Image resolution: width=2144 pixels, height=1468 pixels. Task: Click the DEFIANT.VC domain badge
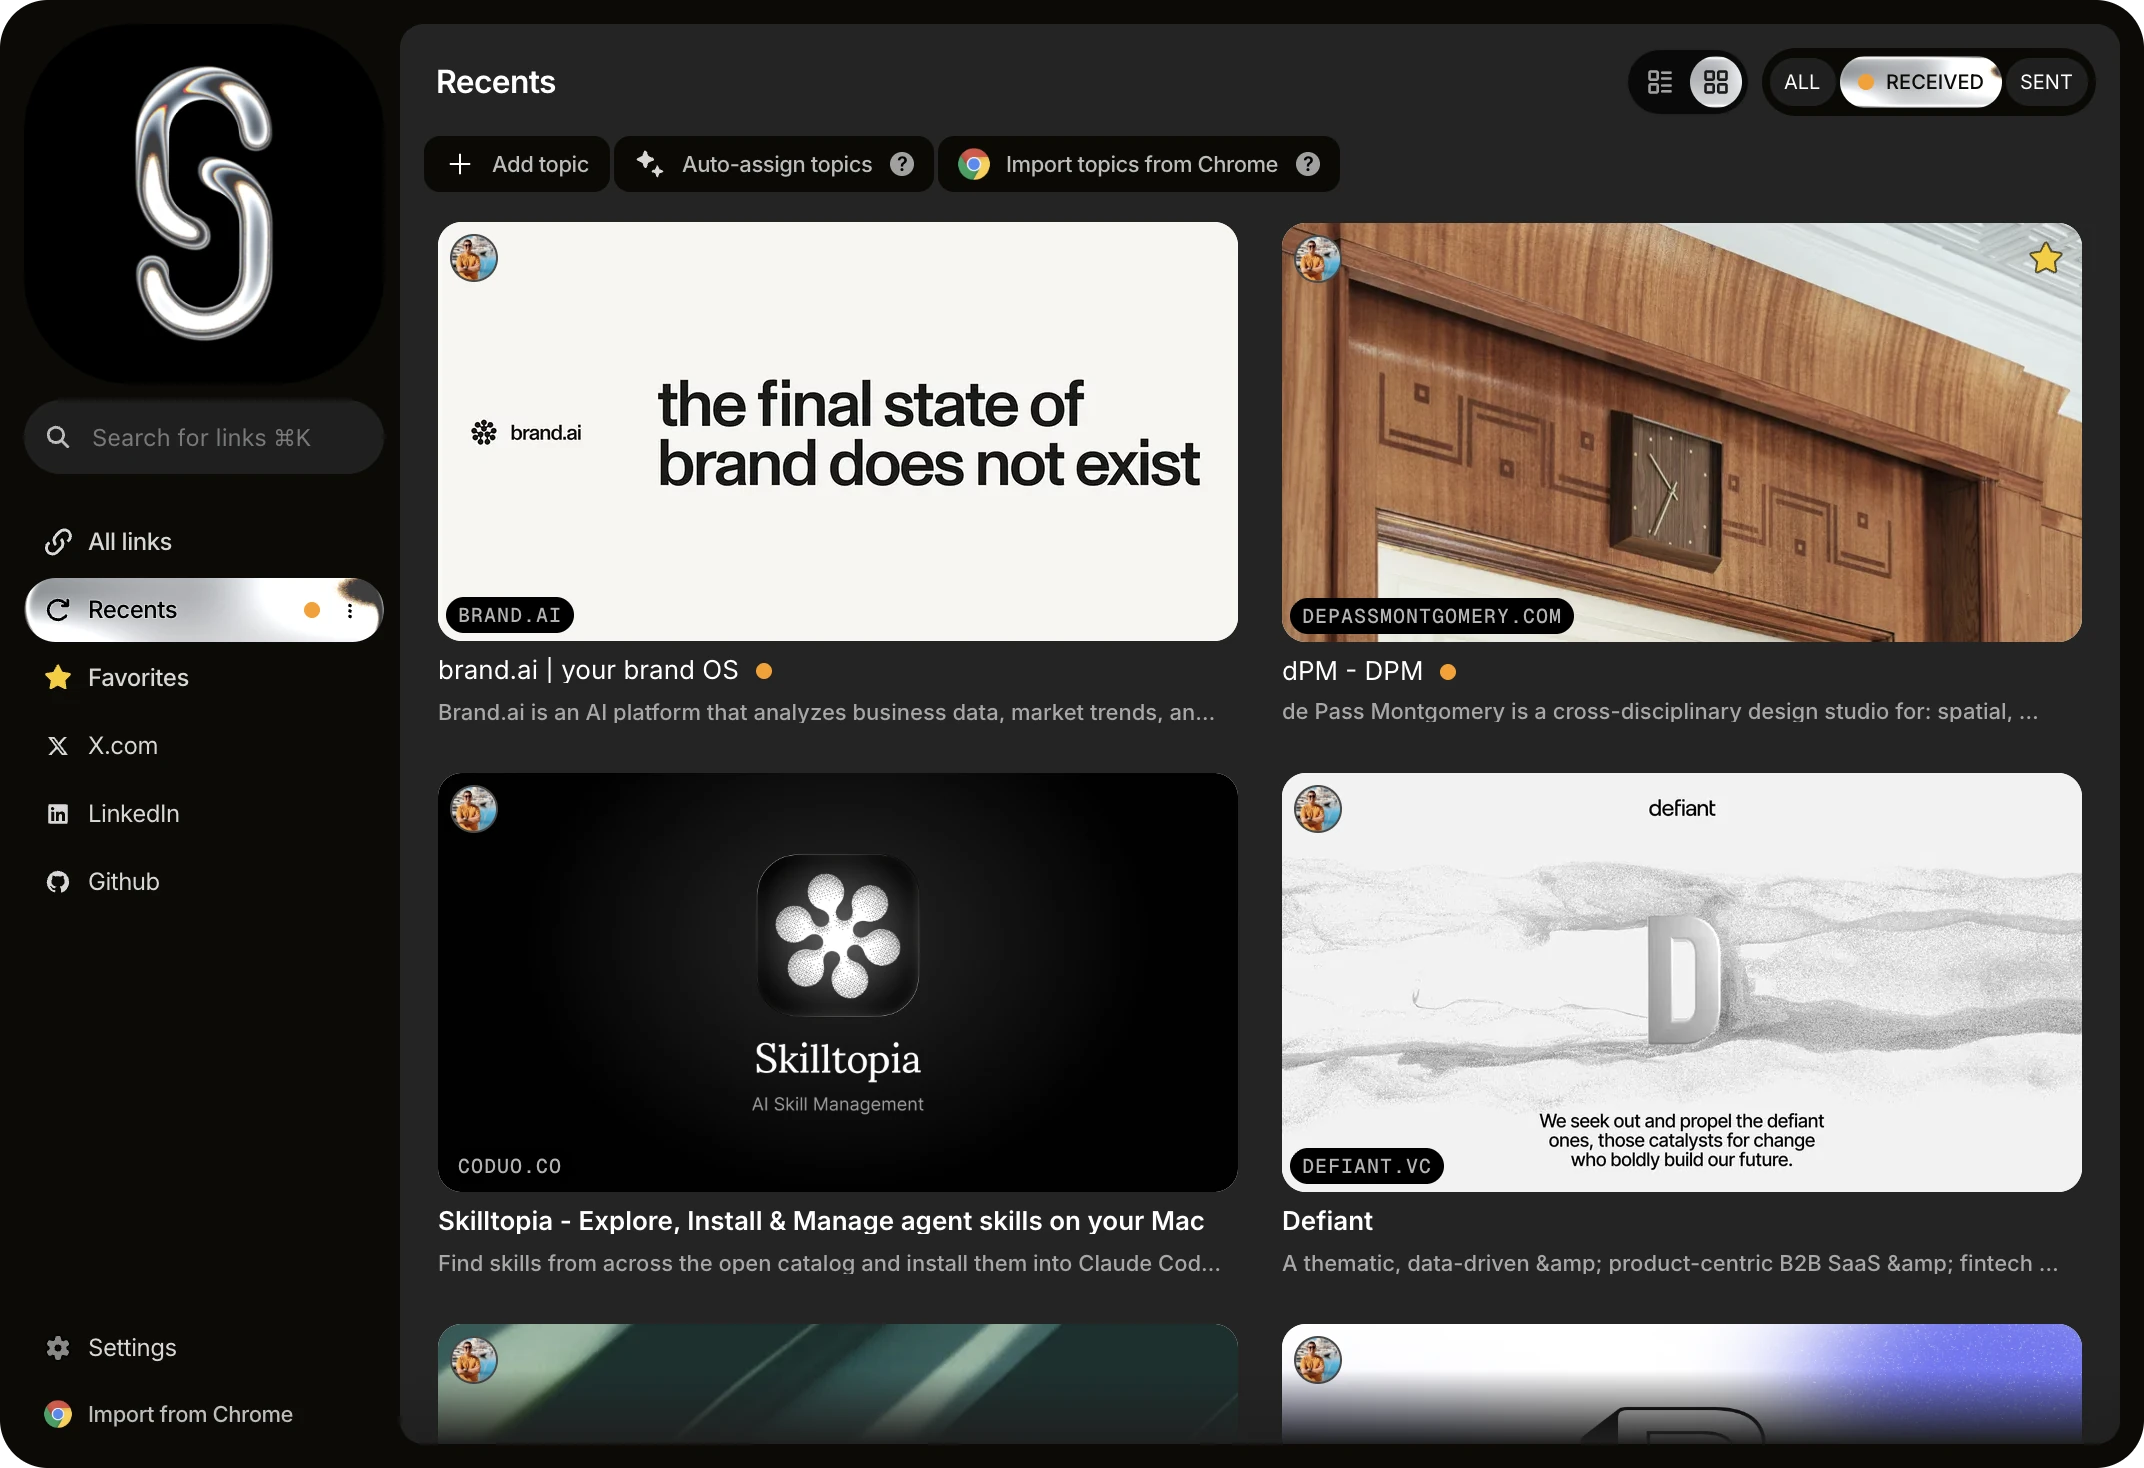tap(1367, 1166)
